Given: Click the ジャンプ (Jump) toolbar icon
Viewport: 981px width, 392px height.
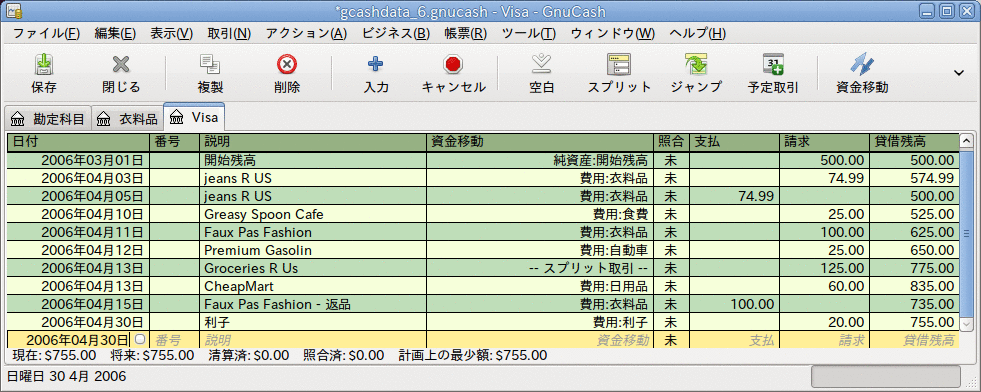Looking at the screenshot, I should tap(696, 64).
